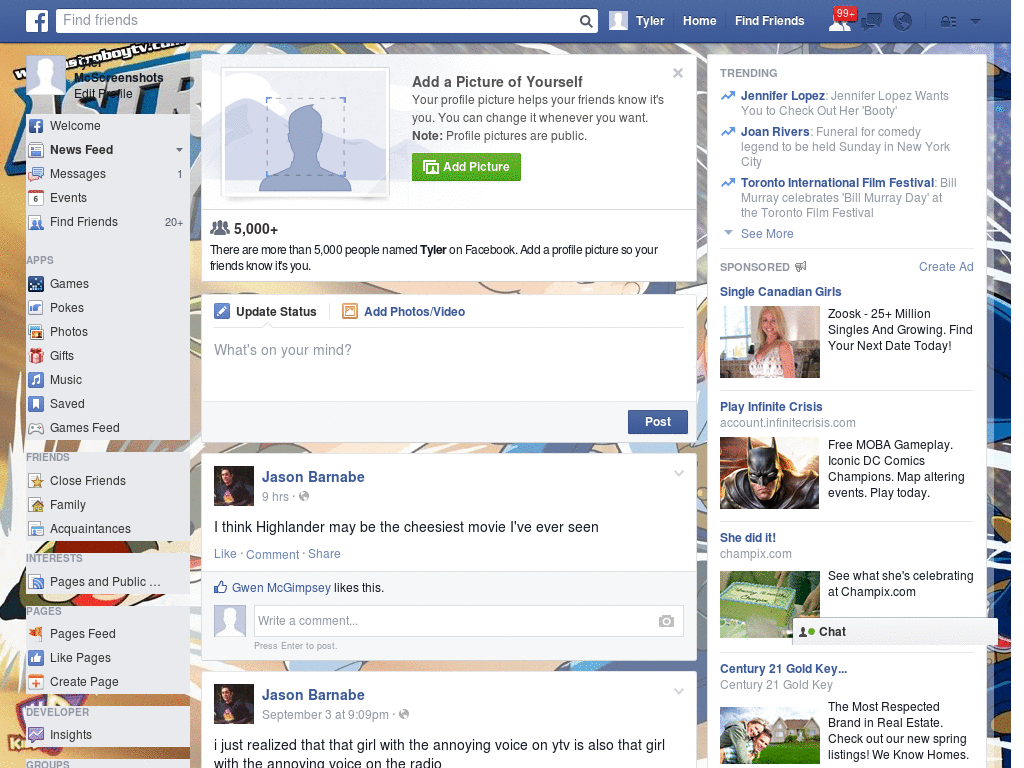Image resolution: width=1024 pixels, height=768 pixels.
Task: Open Jason Barnabe's name on Highlander post
Action: tap(313, 477)
